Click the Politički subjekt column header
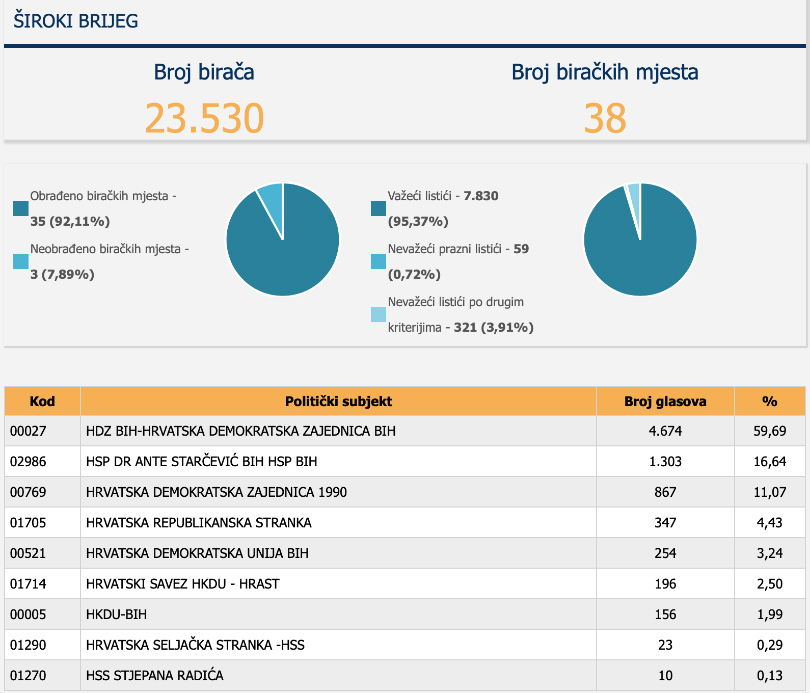The height and width of the screenshot is (693, 810). [338, 401]
